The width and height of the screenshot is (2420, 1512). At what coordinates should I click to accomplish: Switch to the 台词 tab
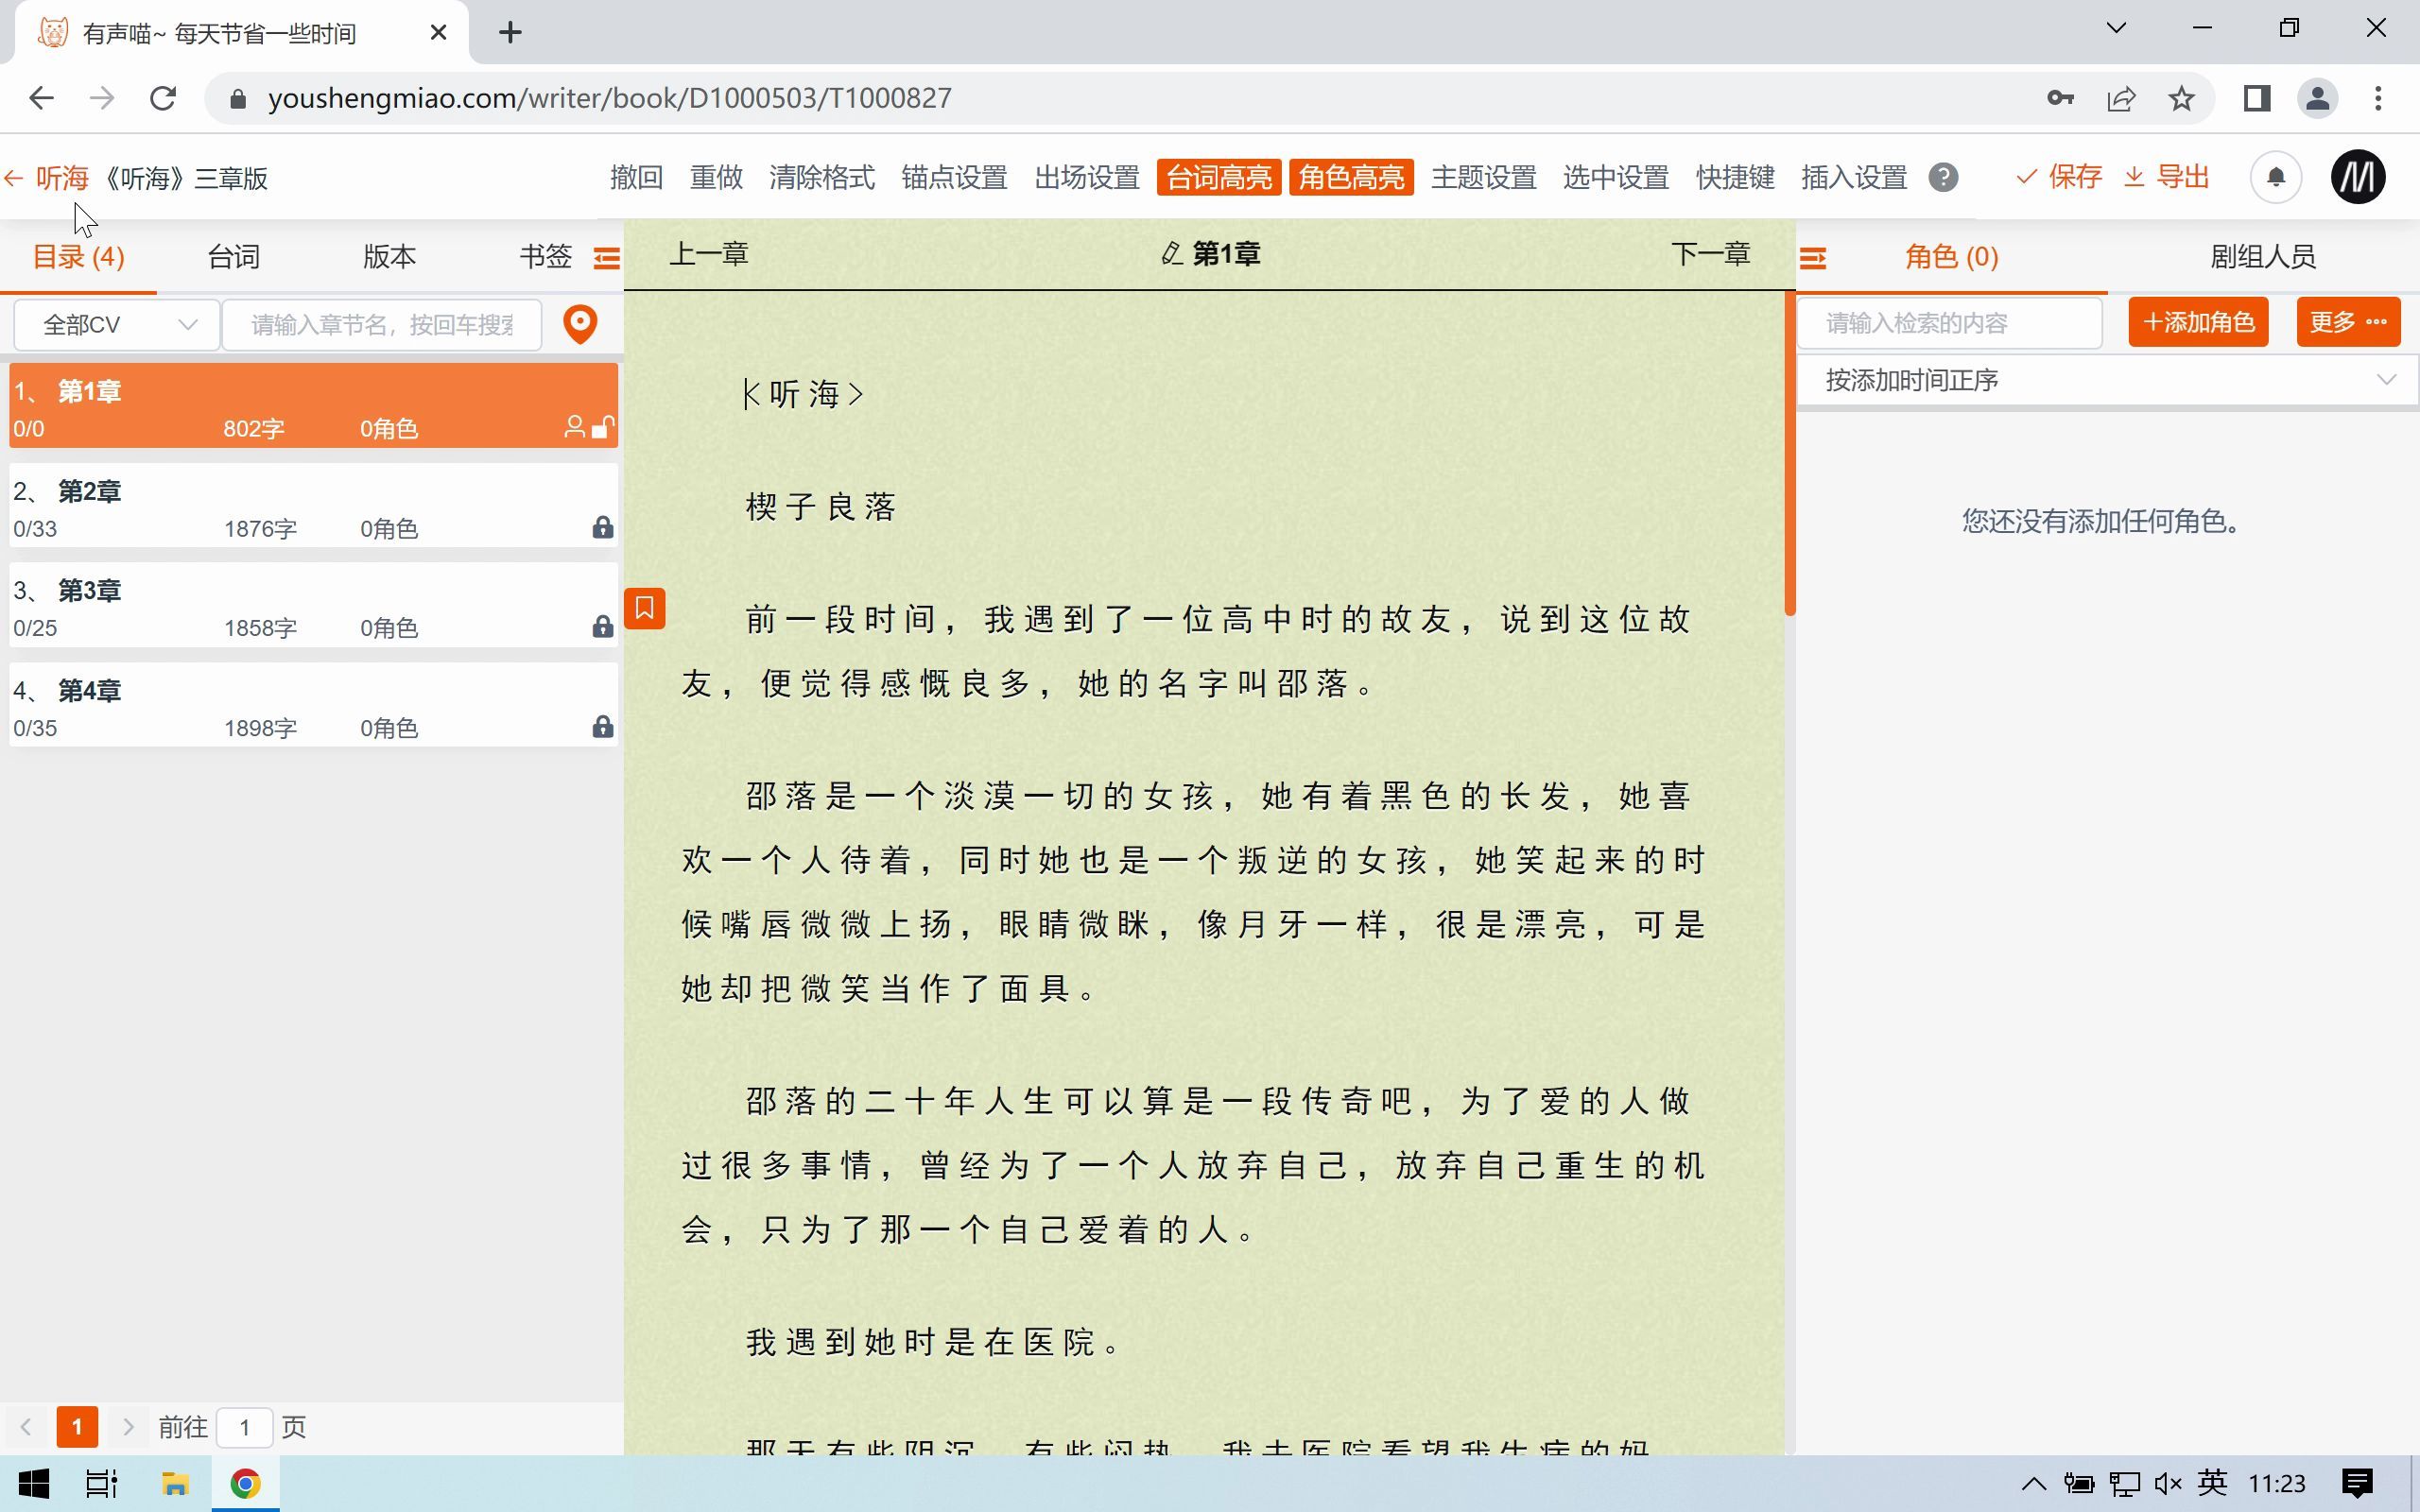(x=234, y=257)
